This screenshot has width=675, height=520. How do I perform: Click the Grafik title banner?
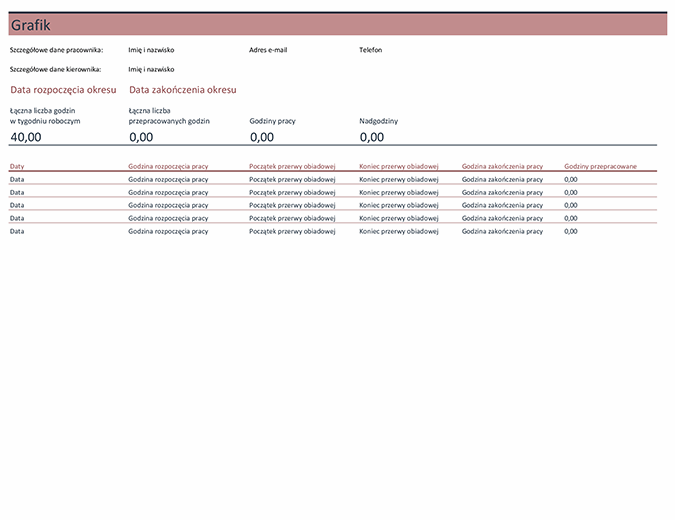pyautogui.click(x=337, y=25)
